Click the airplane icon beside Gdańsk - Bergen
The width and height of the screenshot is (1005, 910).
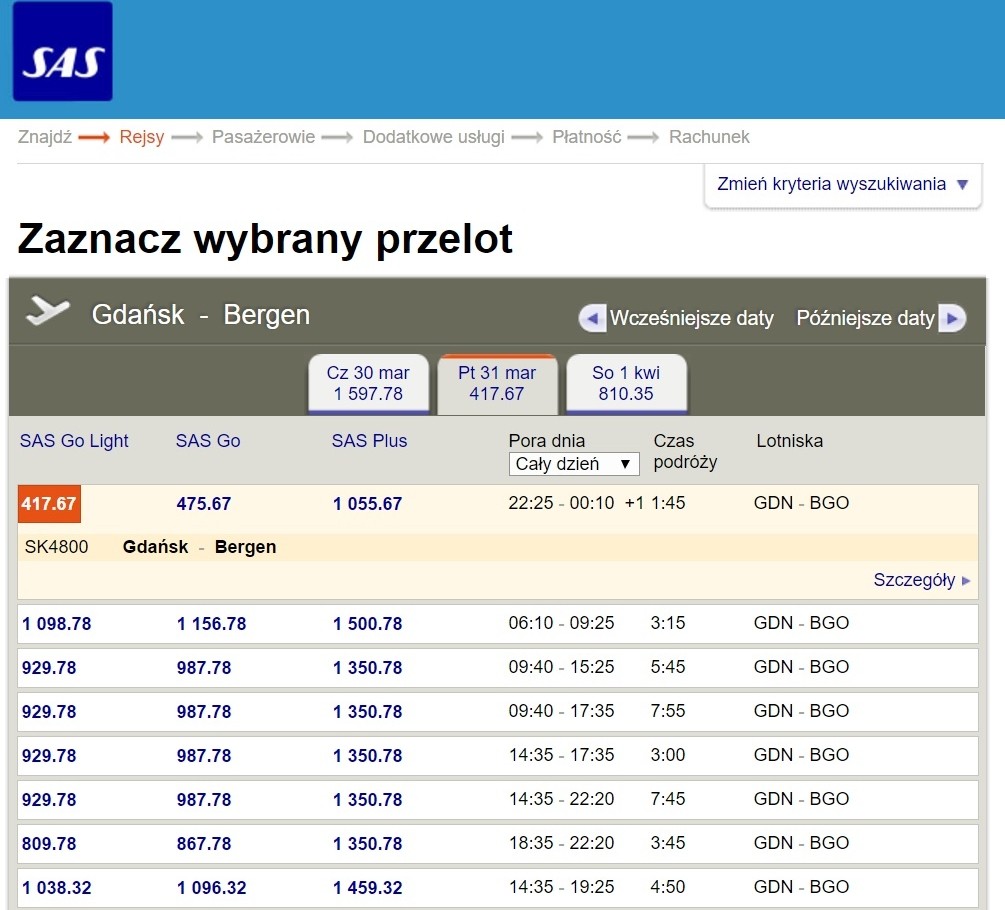click(x=47, y=311)
